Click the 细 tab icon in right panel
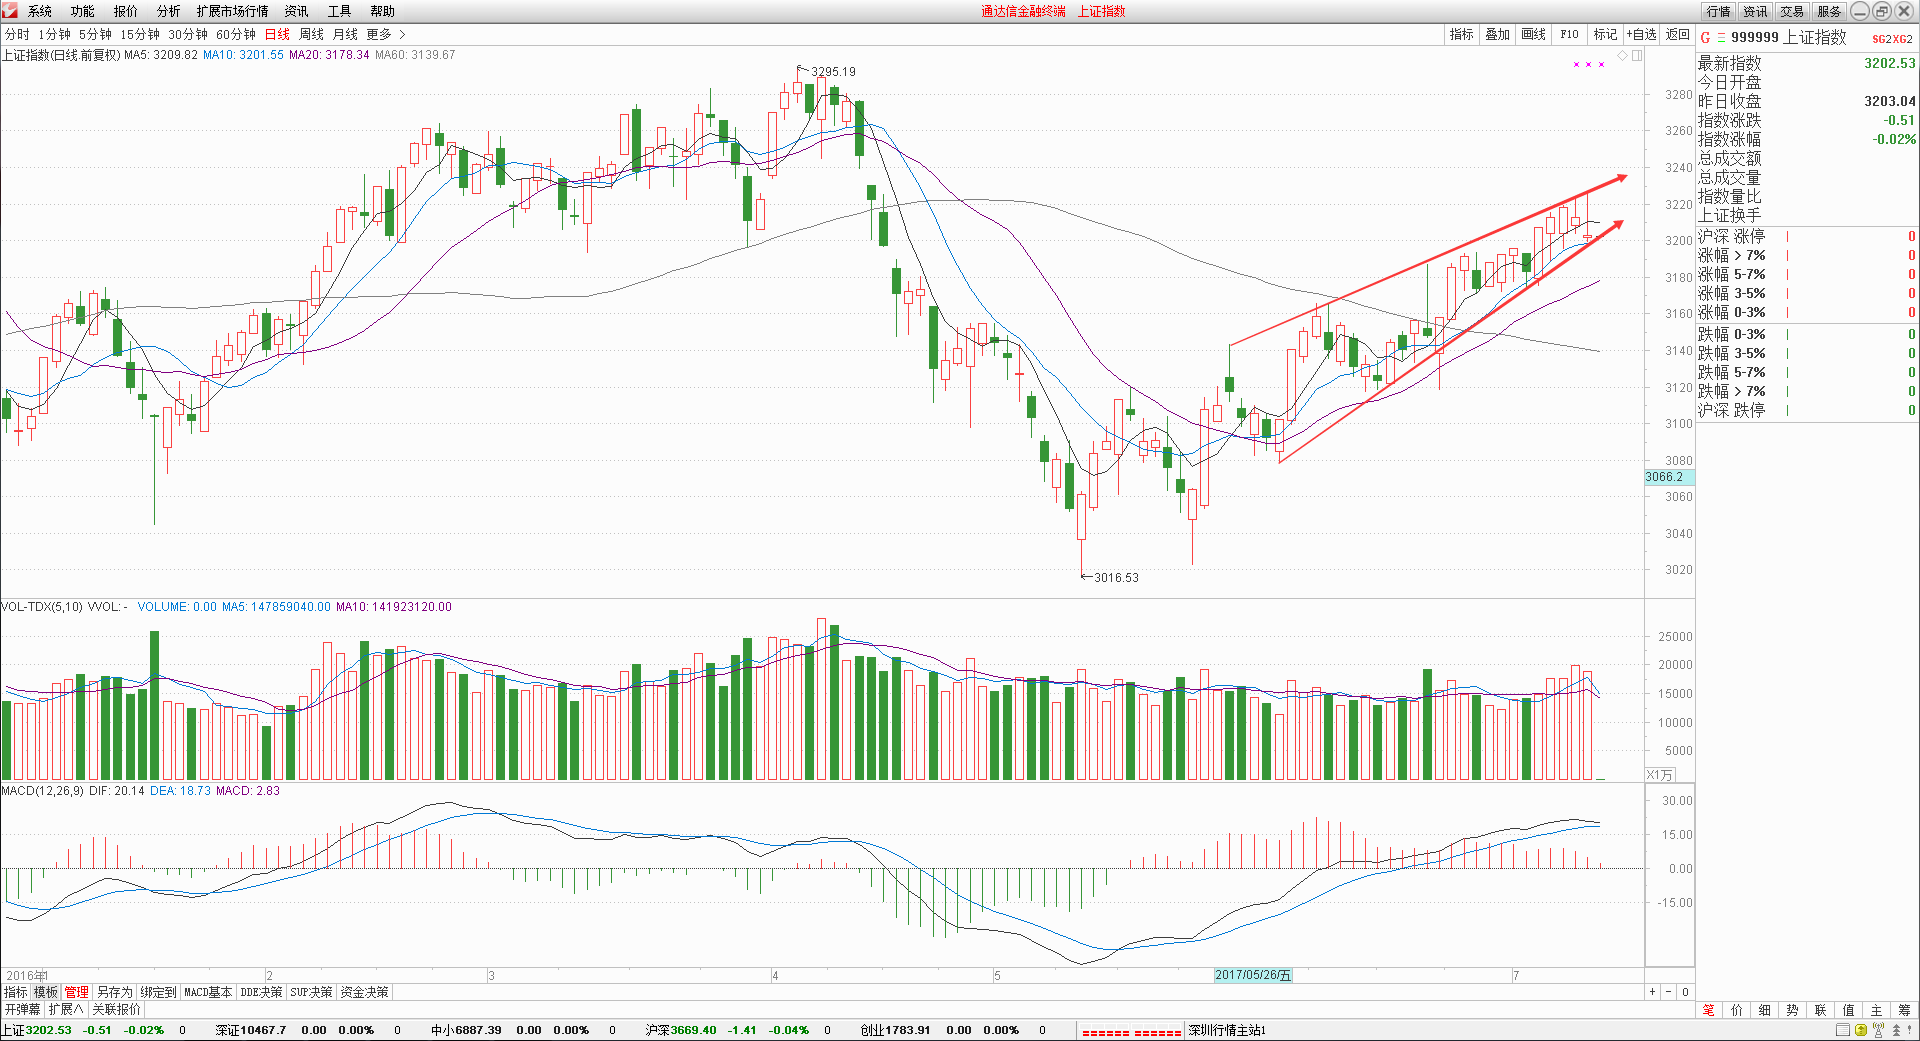 pyautogui.click(x=1765, y=1010)
